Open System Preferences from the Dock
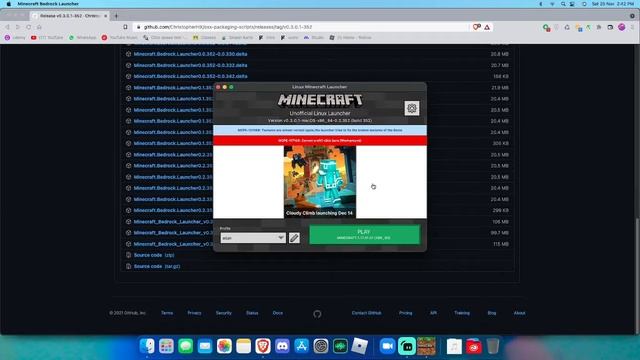The image size is (640, 360). pos(321,346)
